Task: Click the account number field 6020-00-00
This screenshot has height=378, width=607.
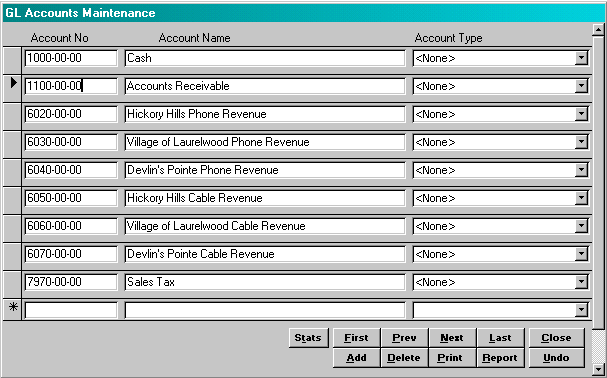Action: pyautogui.click(x=71, y=114)
